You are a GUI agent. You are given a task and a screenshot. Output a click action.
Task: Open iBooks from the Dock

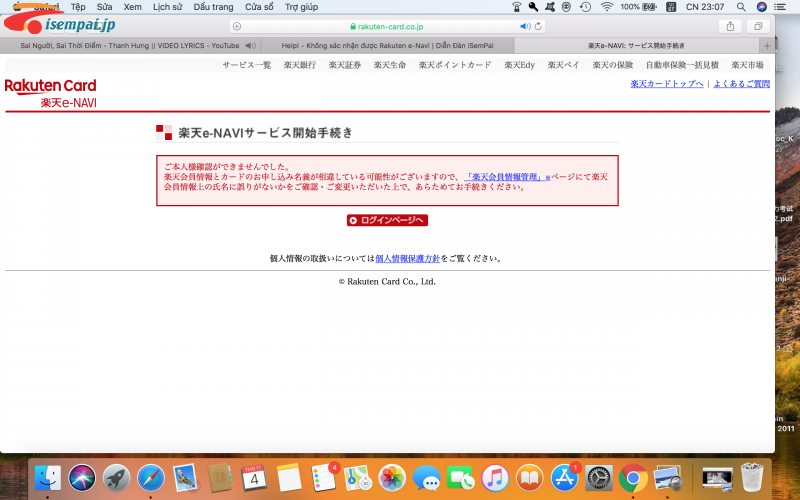(530, 478)
